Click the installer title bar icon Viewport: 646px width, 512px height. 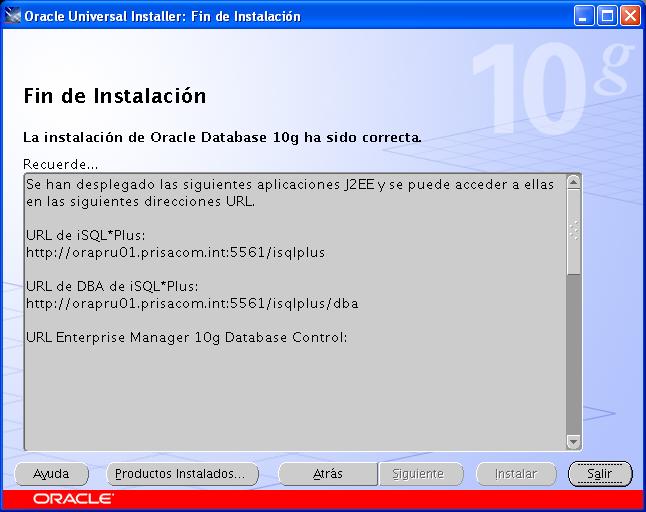pyautogui.click(x=12, y=16)
